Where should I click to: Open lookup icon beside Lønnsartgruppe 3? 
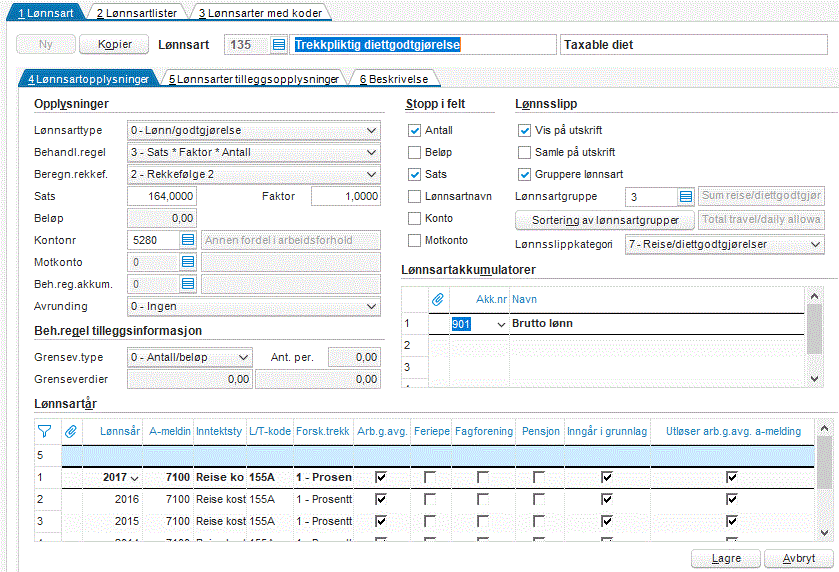(x=685, y=197)
